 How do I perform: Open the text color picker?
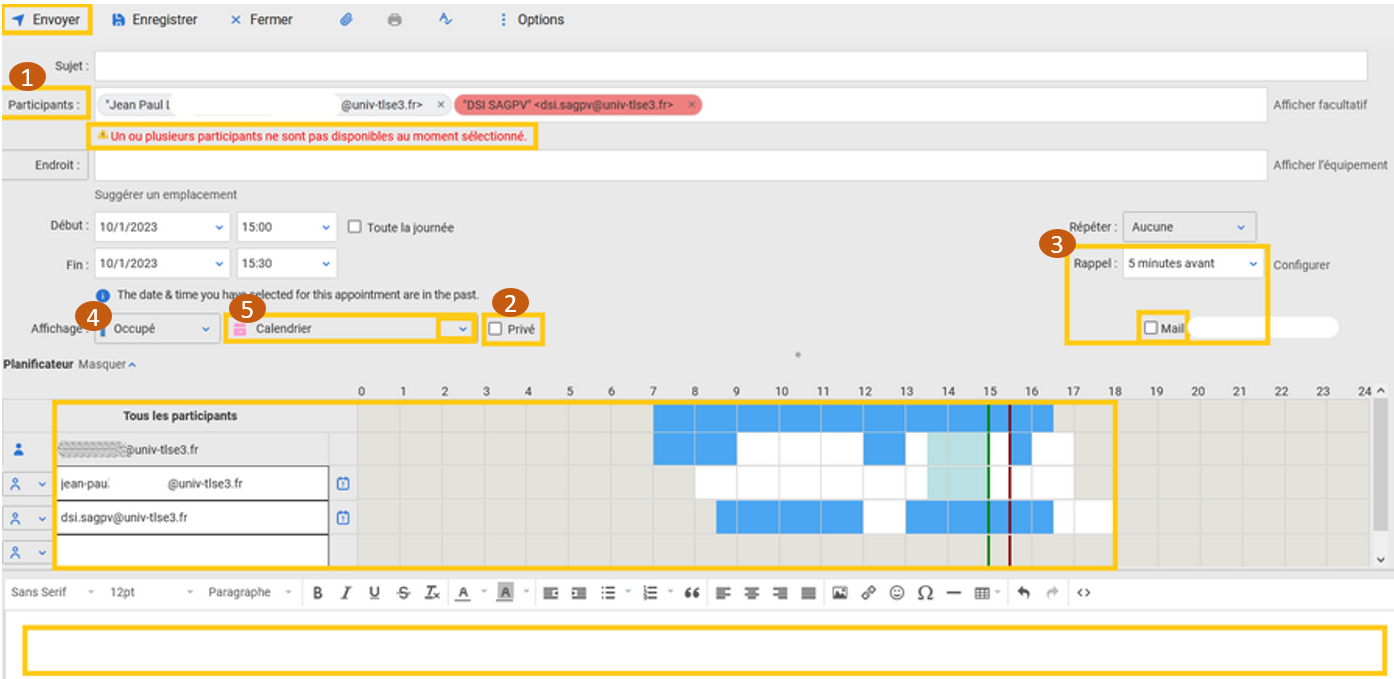pyautogui.click(x=462, y=593)
